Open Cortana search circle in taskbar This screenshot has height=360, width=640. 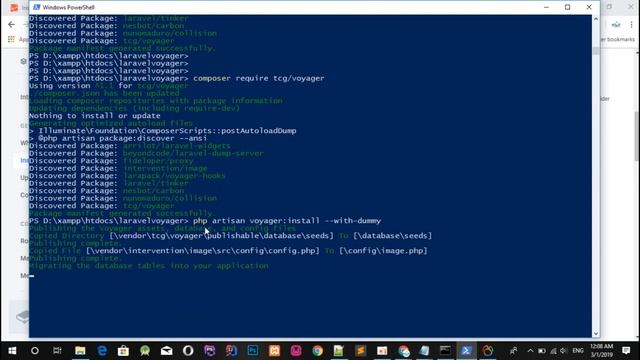tap(35, 351)
